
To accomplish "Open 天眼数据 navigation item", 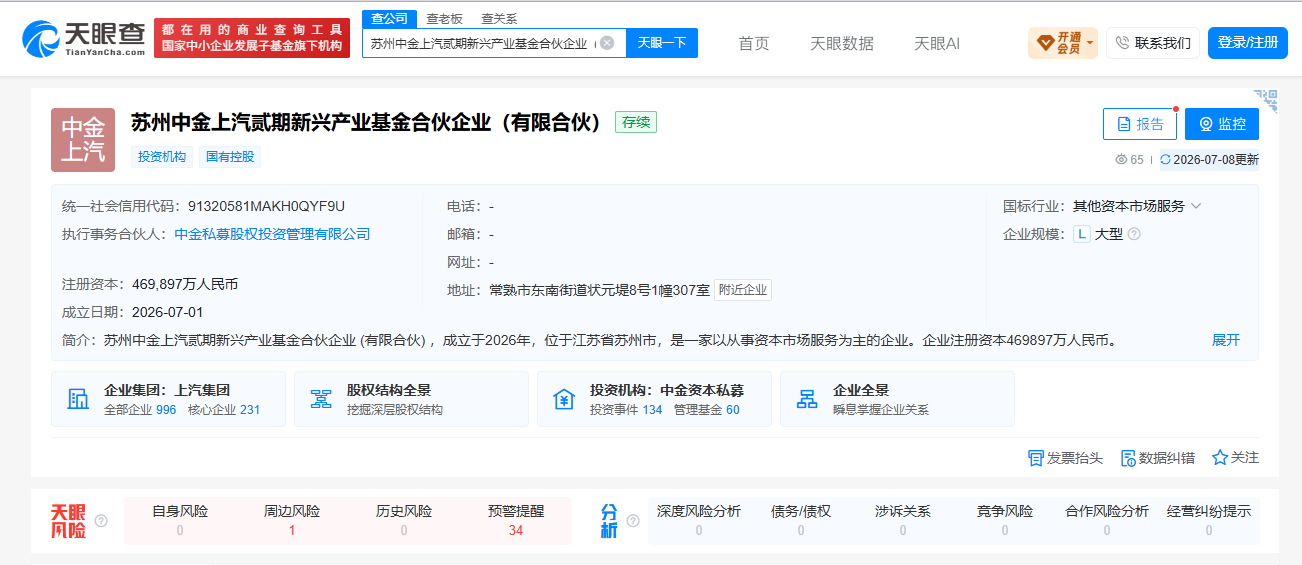I will [x=841, y=43].
